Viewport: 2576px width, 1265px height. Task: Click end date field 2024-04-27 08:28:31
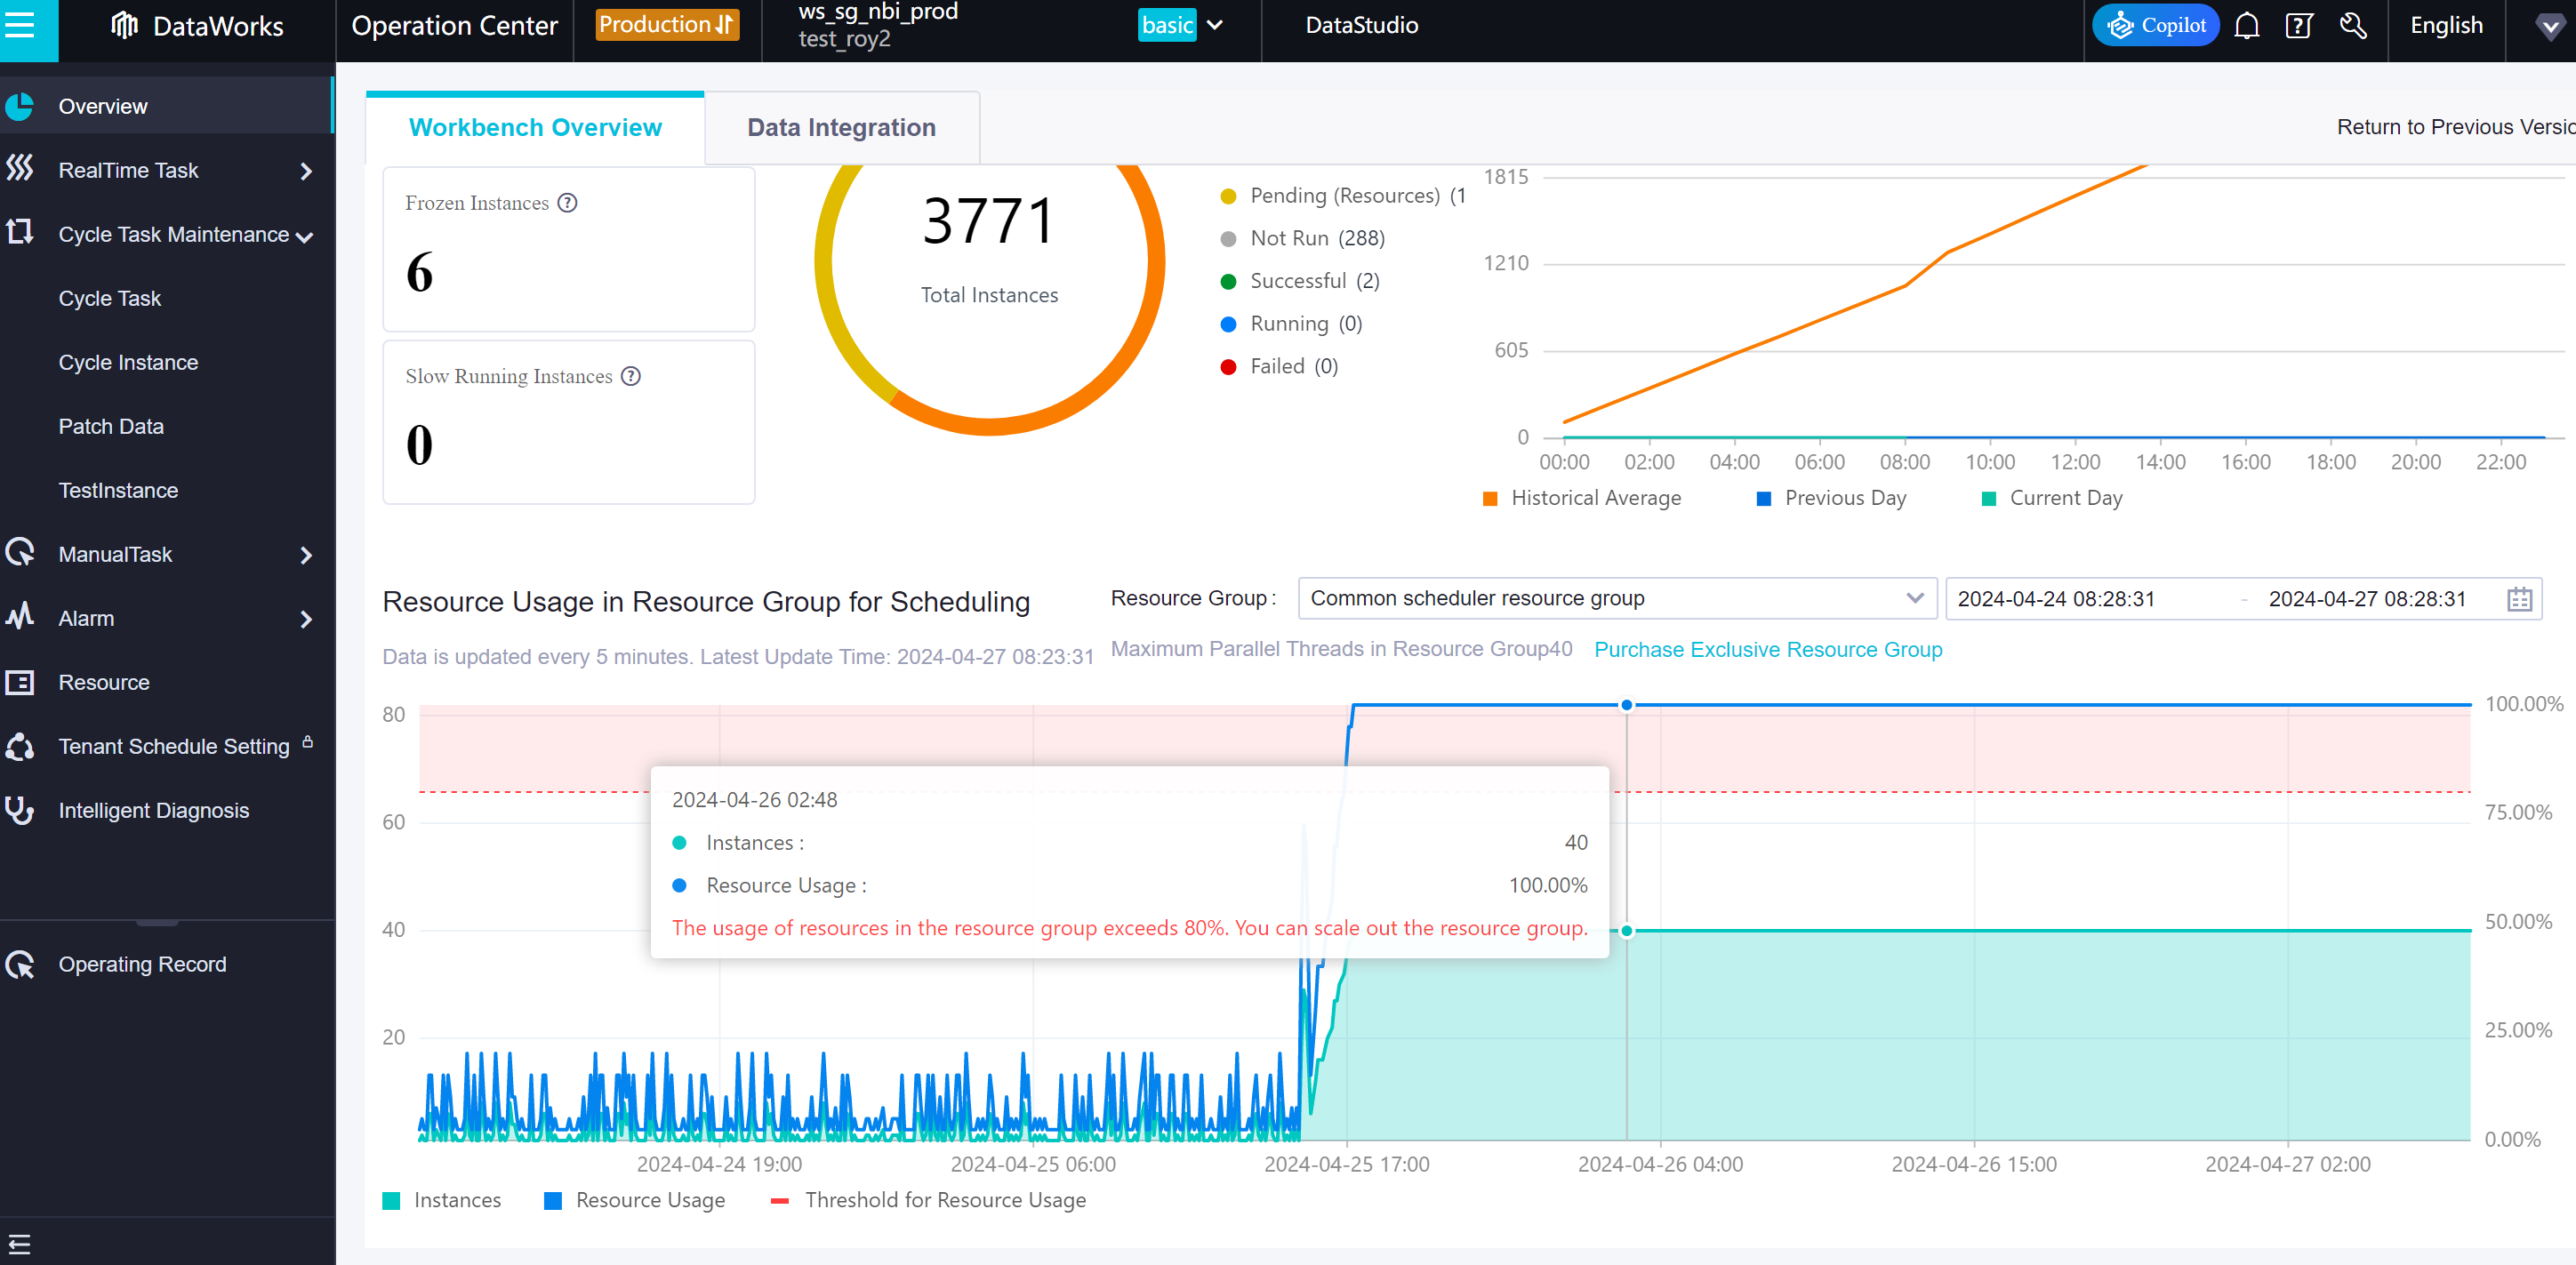click(x=2366, y=599)
